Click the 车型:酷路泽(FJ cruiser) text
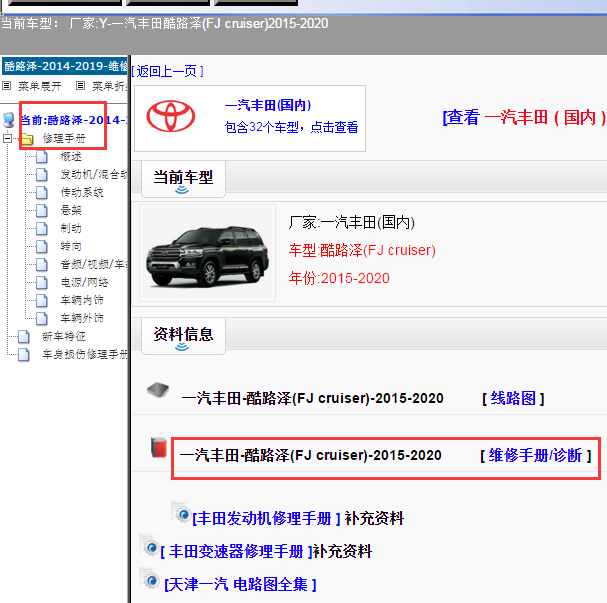This screenshot has width=607, height=603. coord(362,250)
